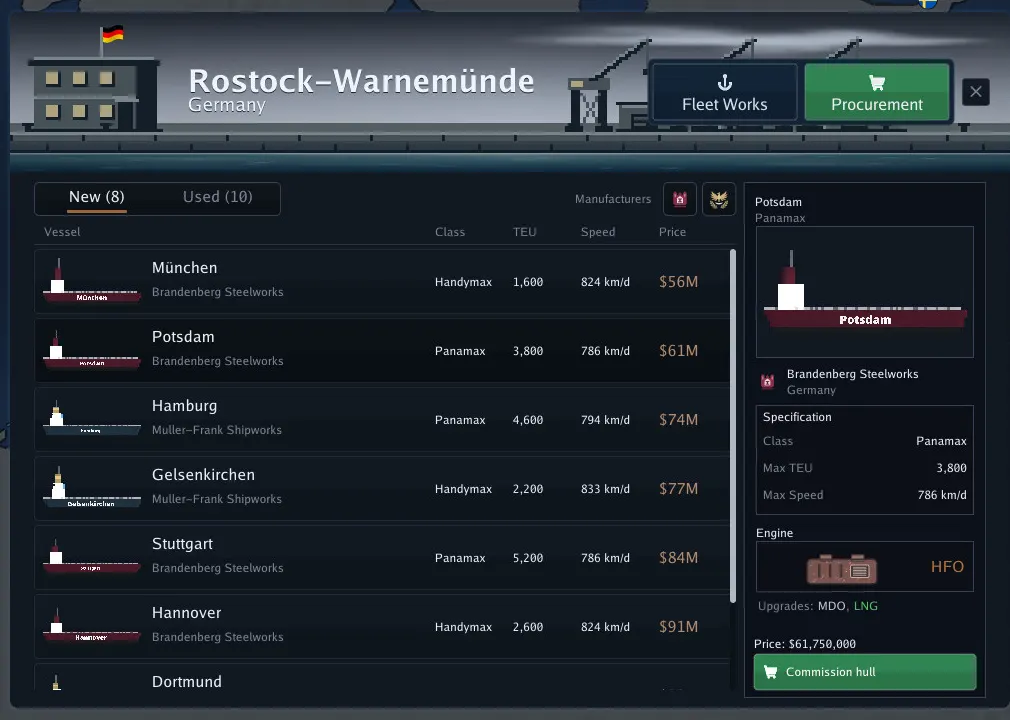Close the Rostock-Warnemünde port window
This screenshot has width=1010, height=720.
(976, 92)
